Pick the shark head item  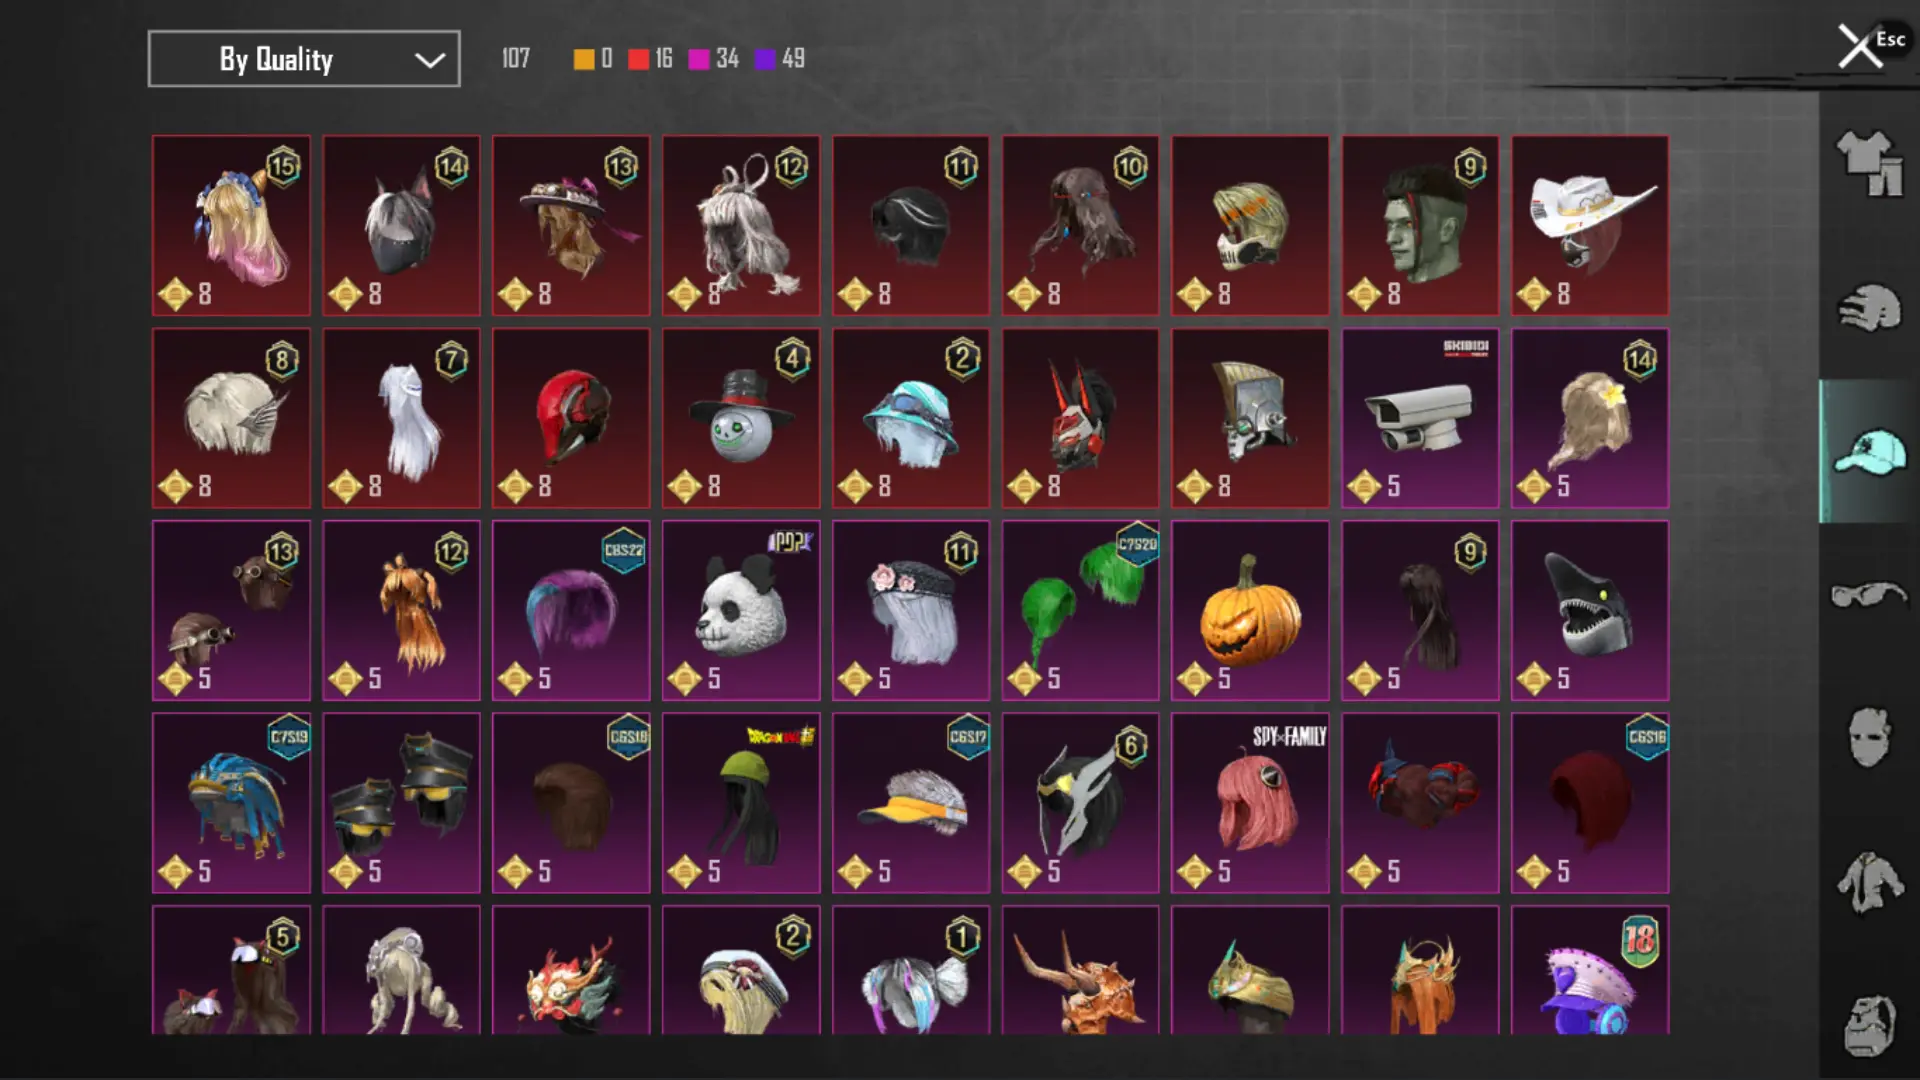pos(1590,610)
